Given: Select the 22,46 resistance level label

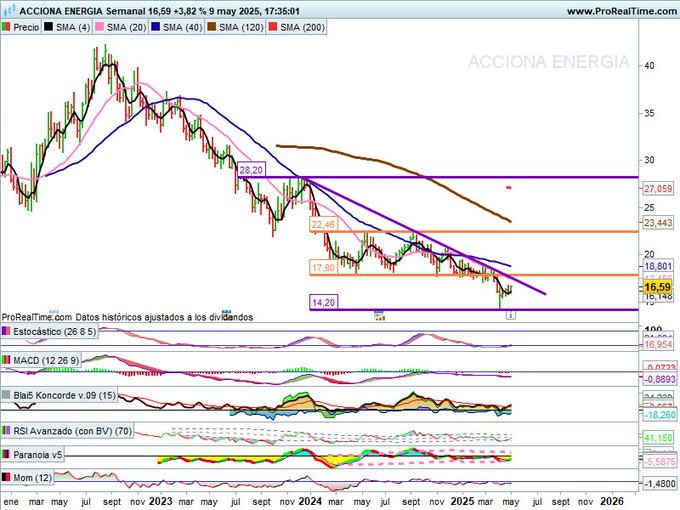Looking at the screenshot, I should point(323,224).
